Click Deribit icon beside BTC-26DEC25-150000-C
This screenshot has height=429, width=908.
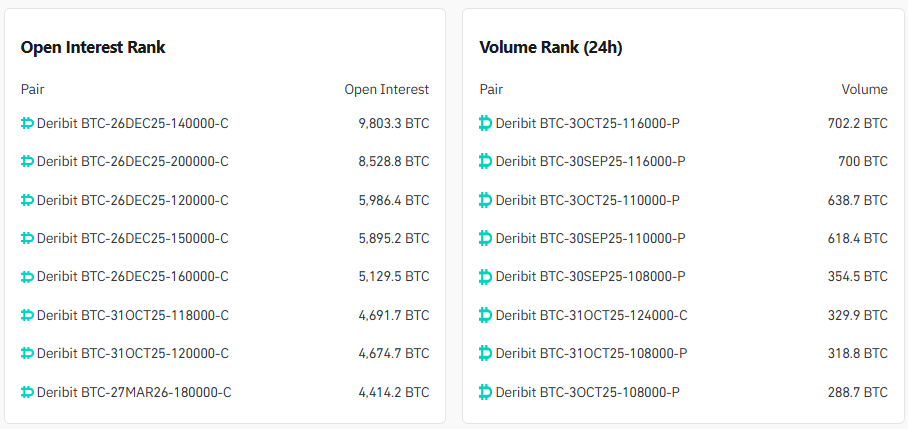27,239
